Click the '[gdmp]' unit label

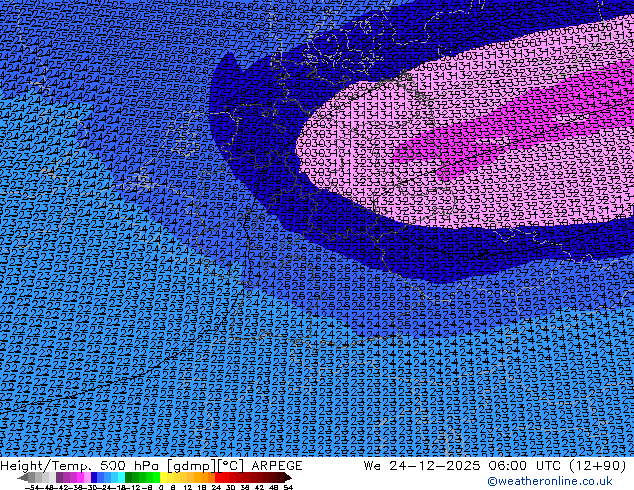coord(191,466)
